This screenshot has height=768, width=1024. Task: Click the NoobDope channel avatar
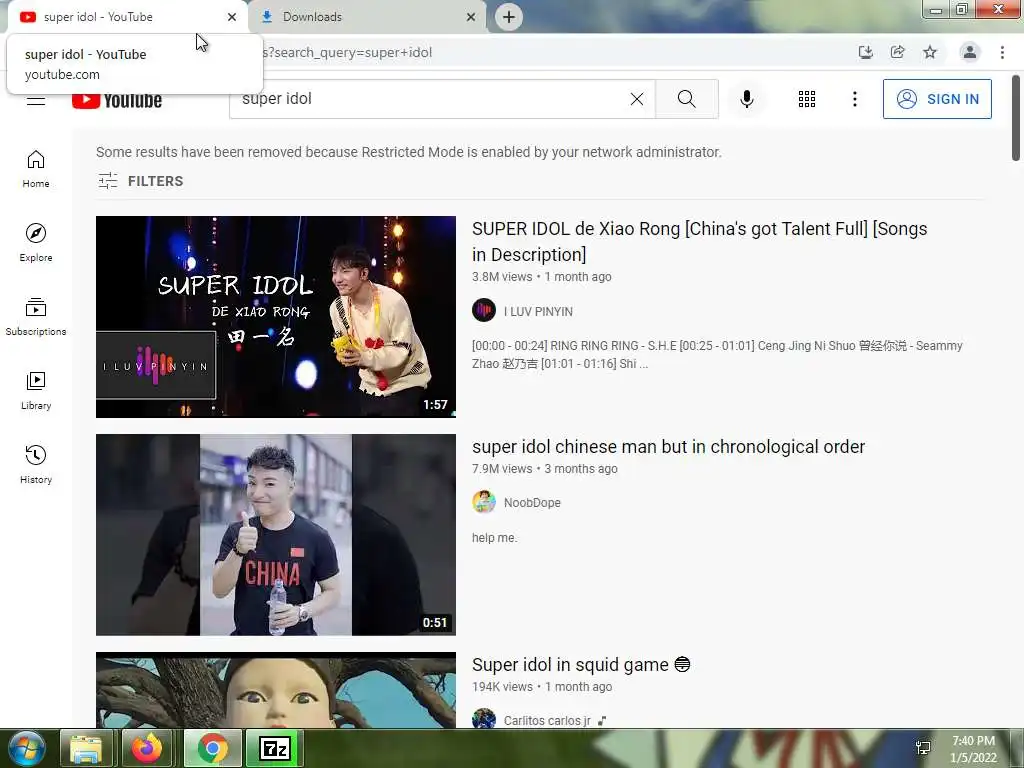484,502
